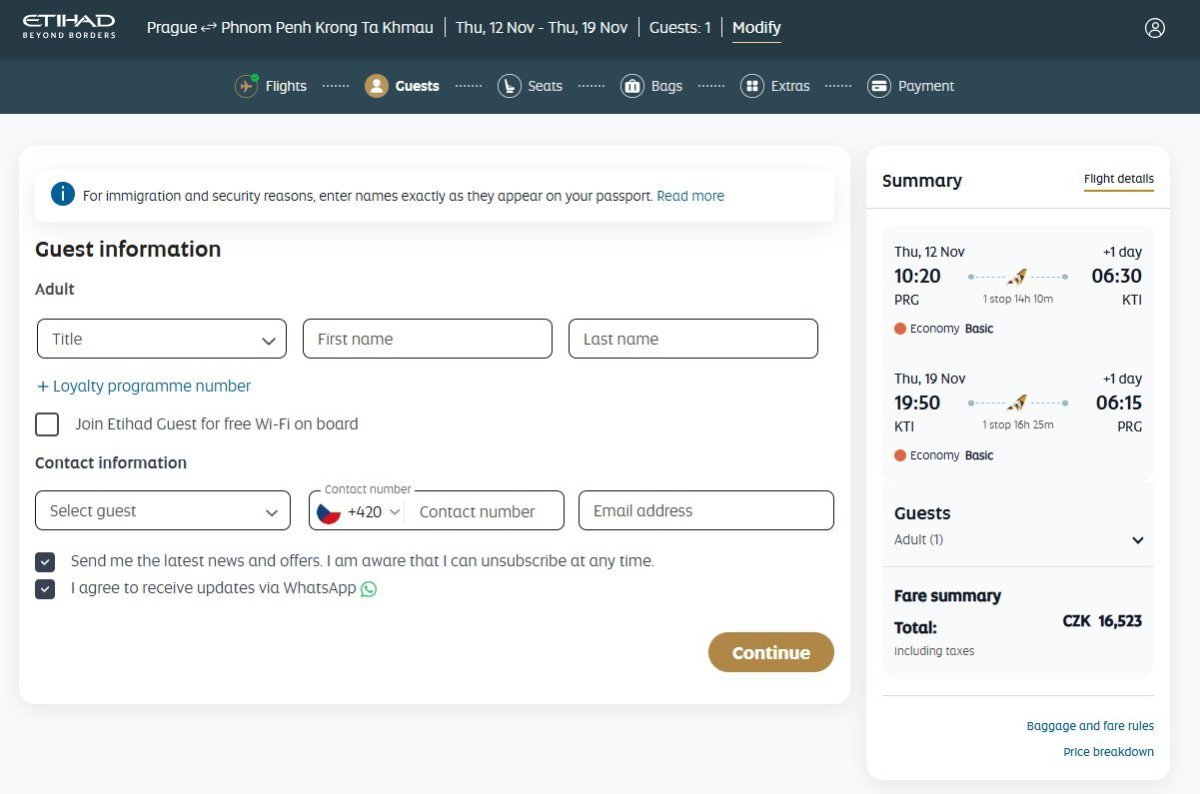Click the Prague to Phnom Penh route text
1200x794 pixels.
tap(290, 27)
